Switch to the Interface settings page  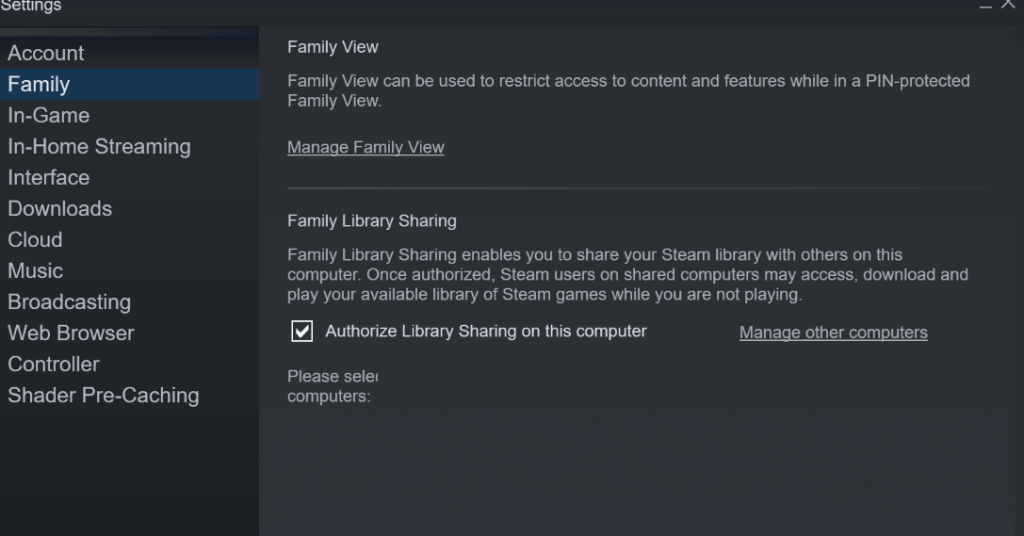click(x=49, y=177)
